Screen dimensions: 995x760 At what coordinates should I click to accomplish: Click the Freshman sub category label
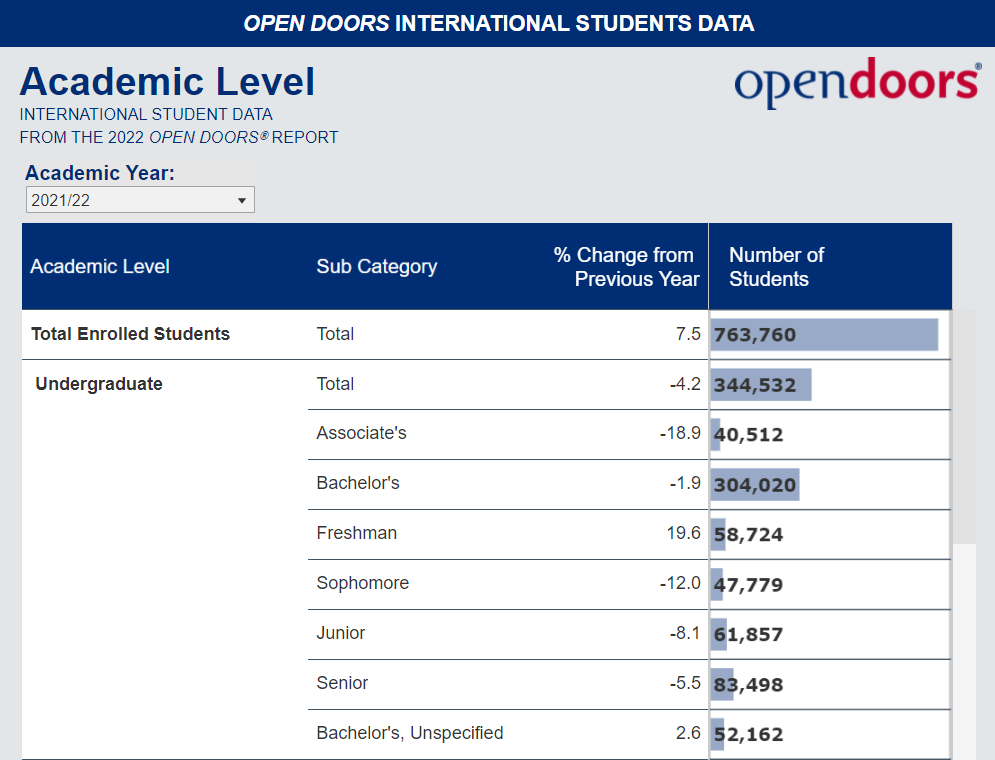[x=357, y=533]
